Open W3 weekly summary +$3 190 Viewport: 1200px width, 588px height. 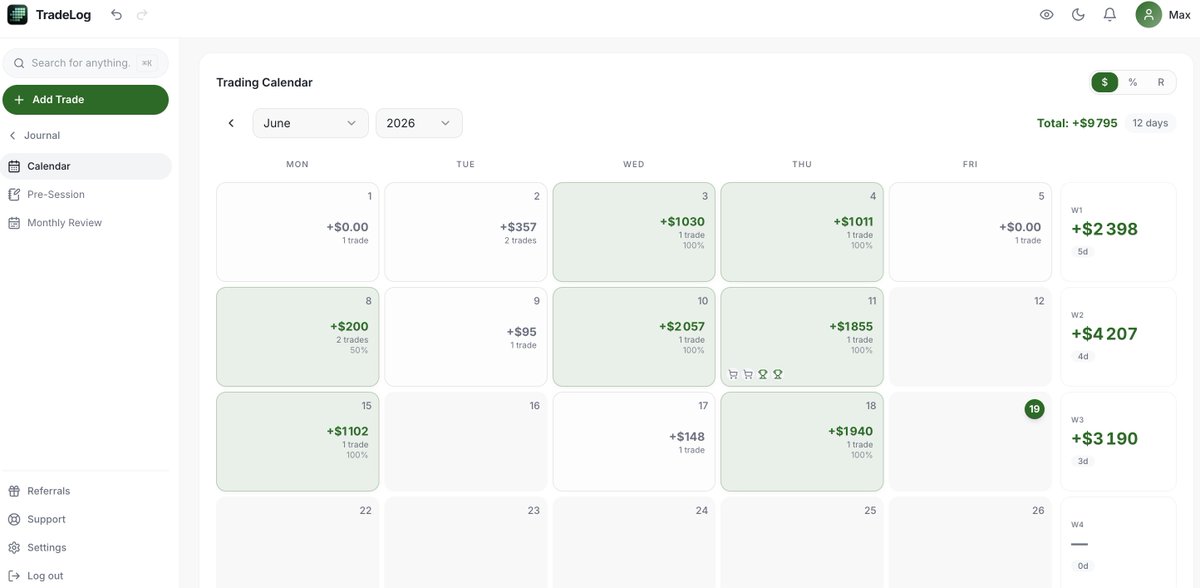point(1119,442)
